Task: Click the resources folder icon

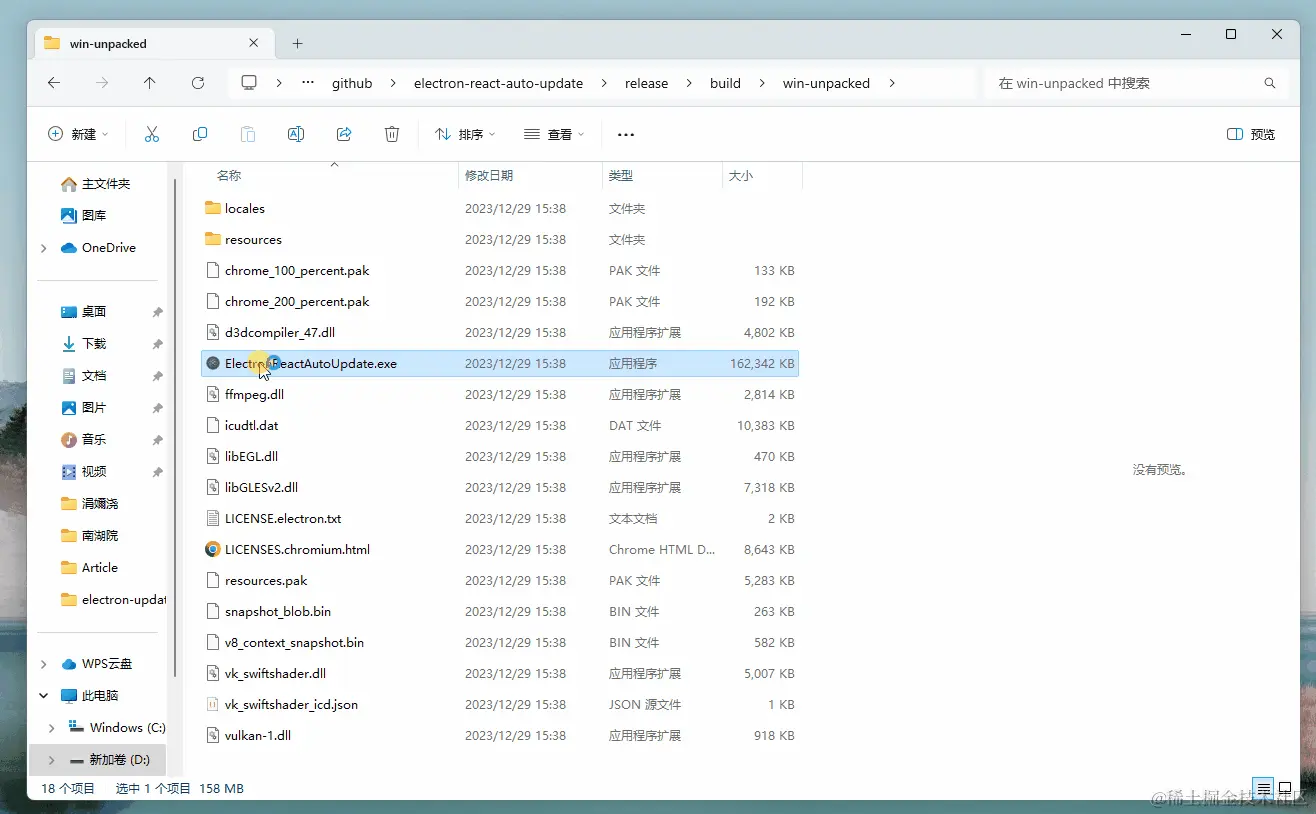Action: pos(212,239)
